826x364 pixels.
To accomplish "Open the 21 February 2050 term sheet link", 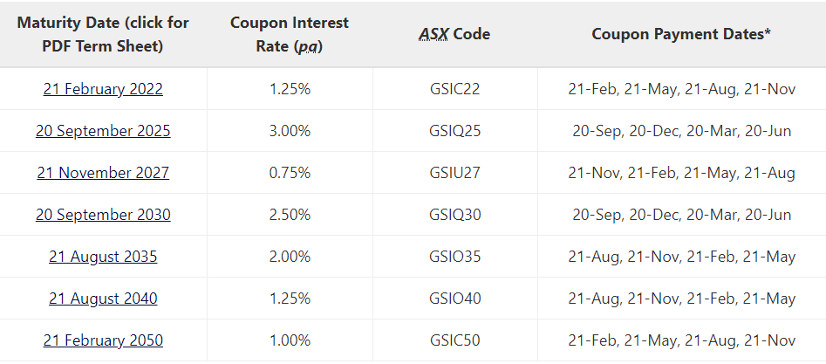I will tap(103, 341).
